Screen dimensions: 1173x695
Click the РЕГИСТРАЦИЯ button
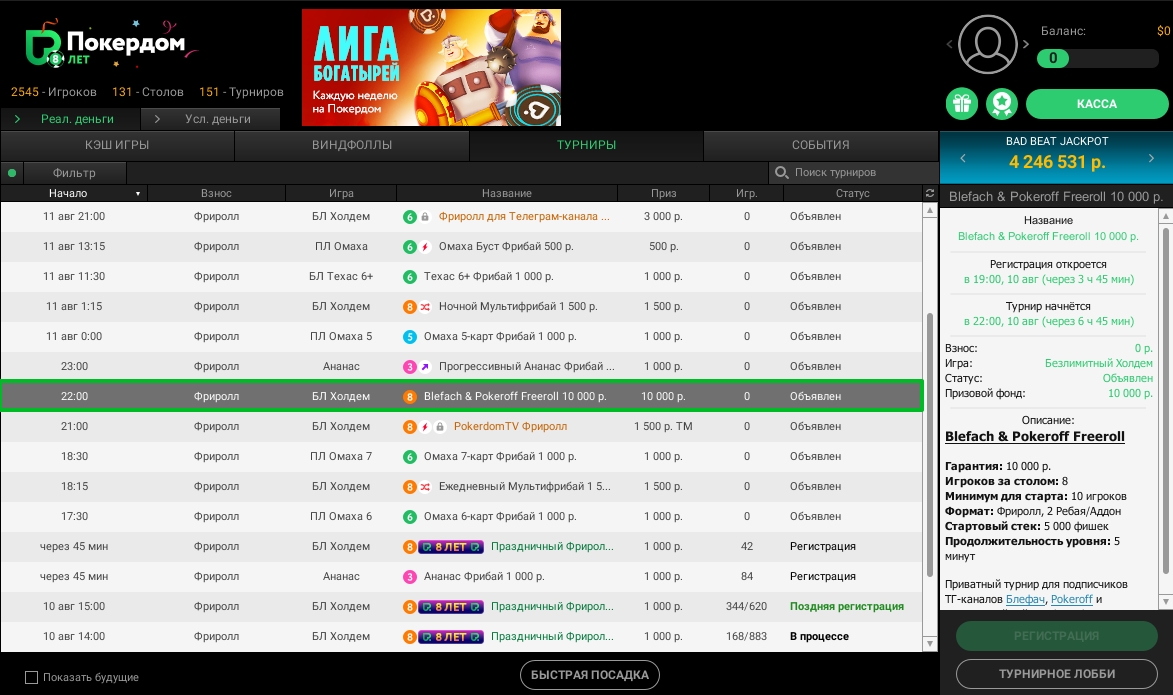[x=1056, y=636]
